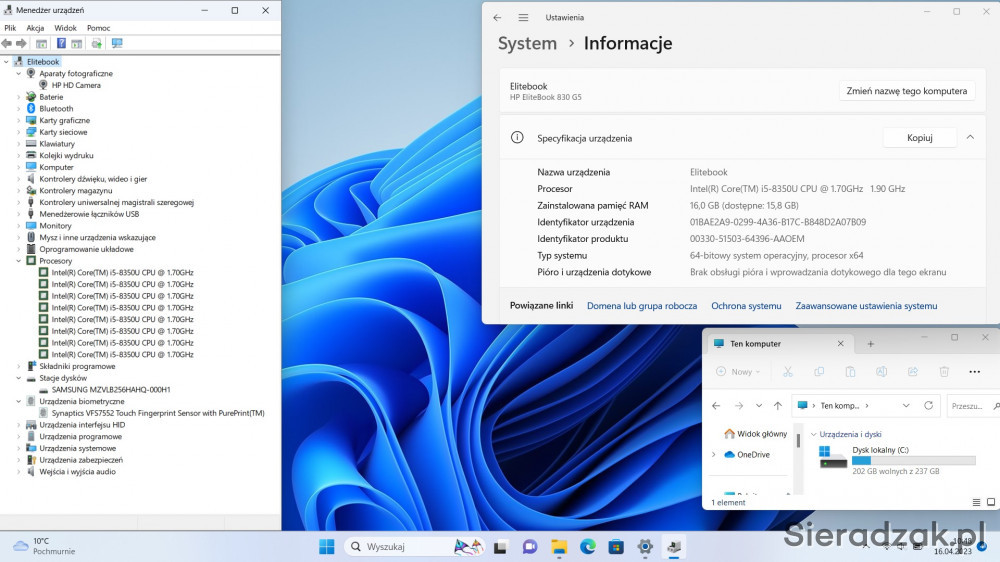Collapse the Stacje dysków node

point(18,378)
